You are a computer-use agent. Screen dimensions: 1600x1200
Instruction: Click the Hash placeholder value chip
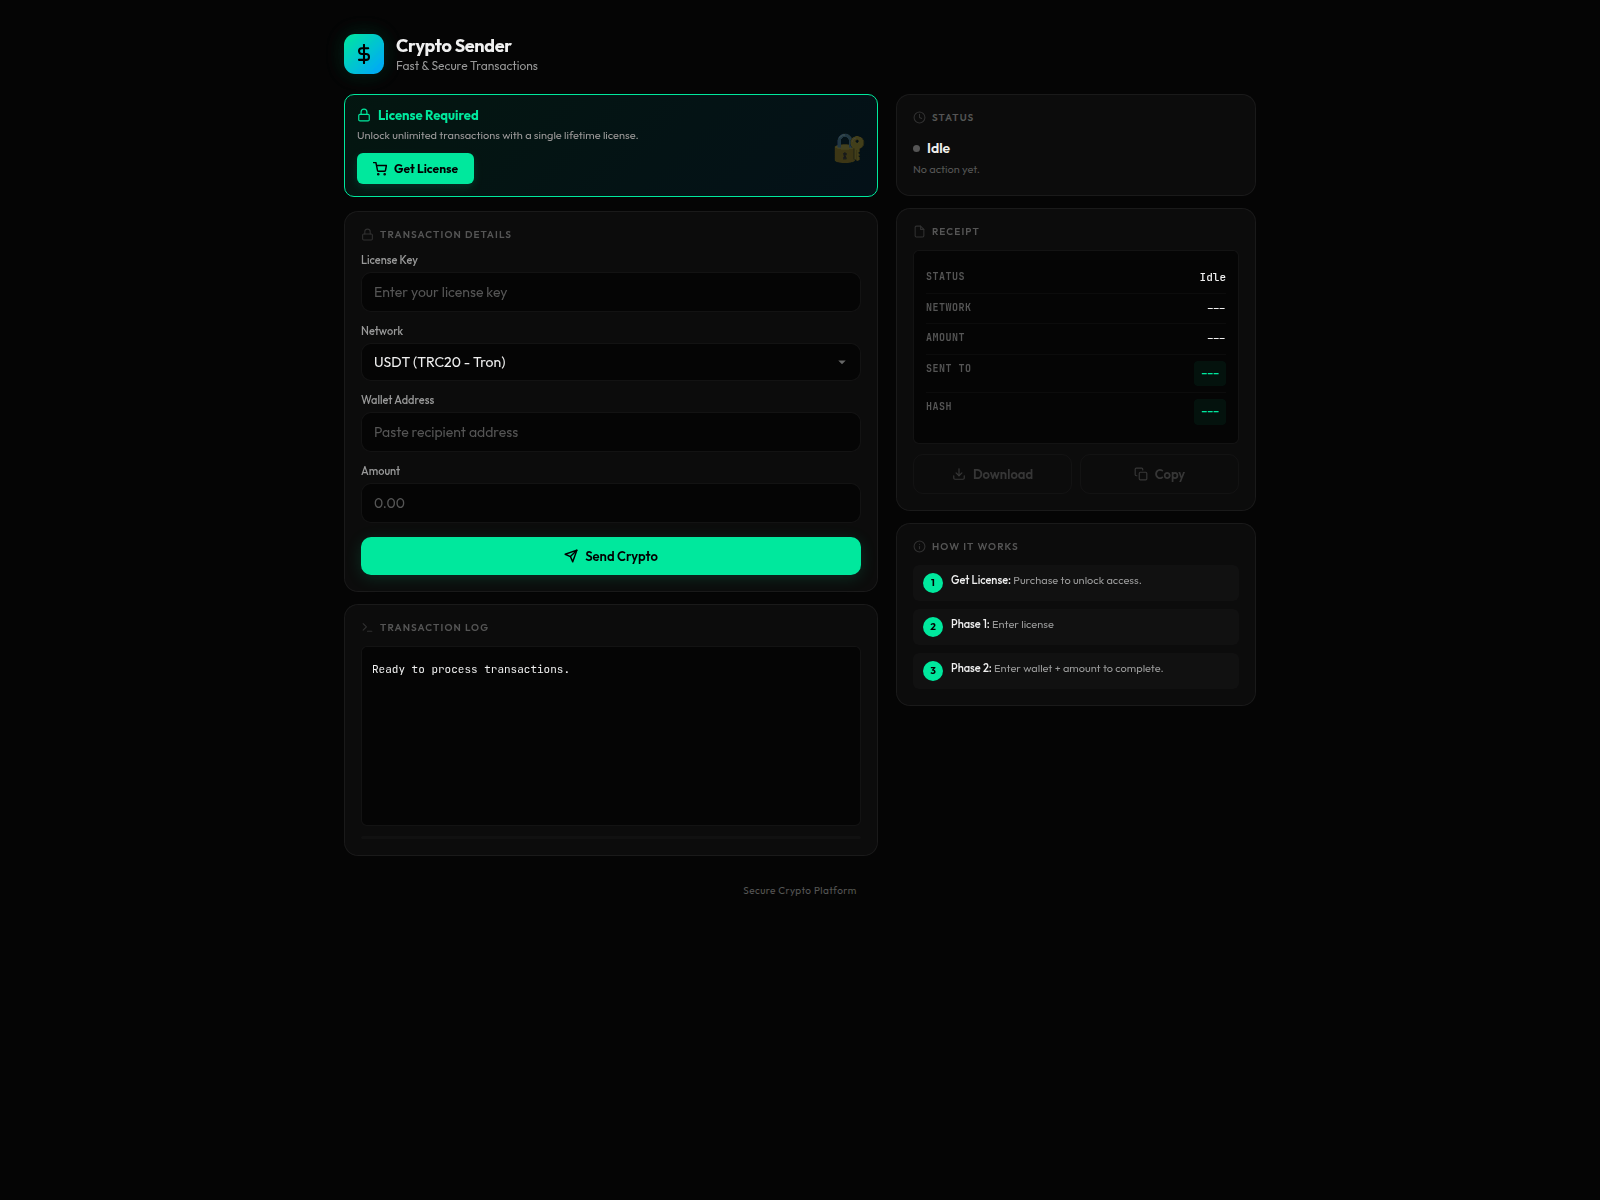[x=1210, y=411]
